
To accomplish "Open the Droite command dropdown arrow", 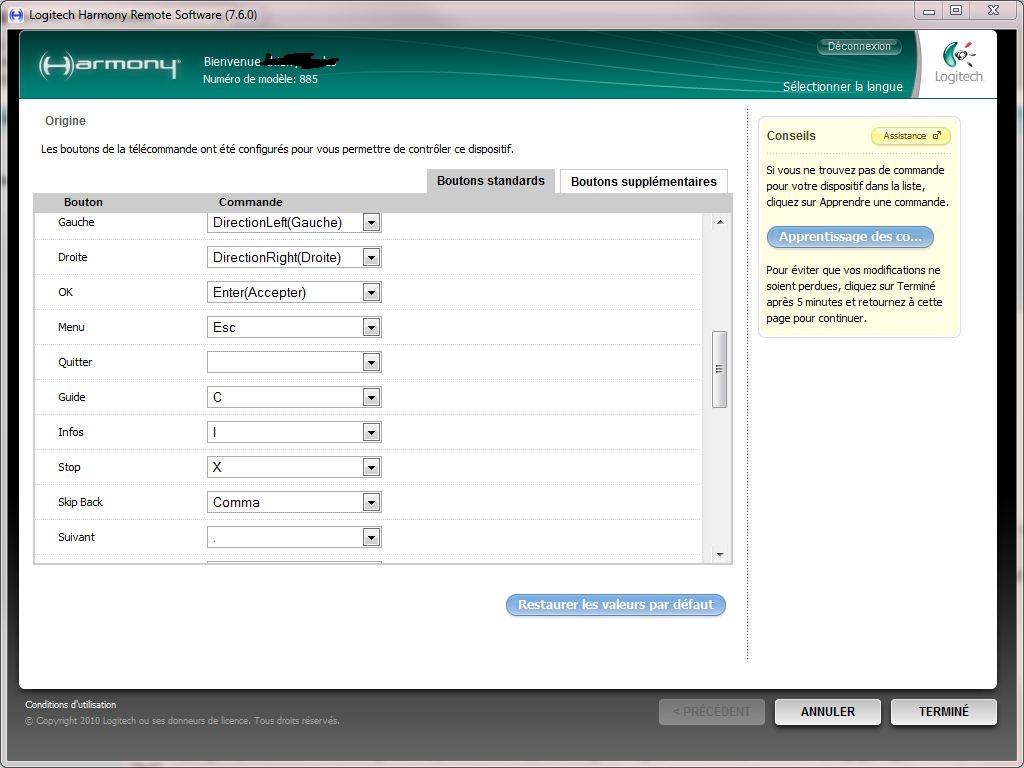I will pyautogui.click(x=371, y=257).
